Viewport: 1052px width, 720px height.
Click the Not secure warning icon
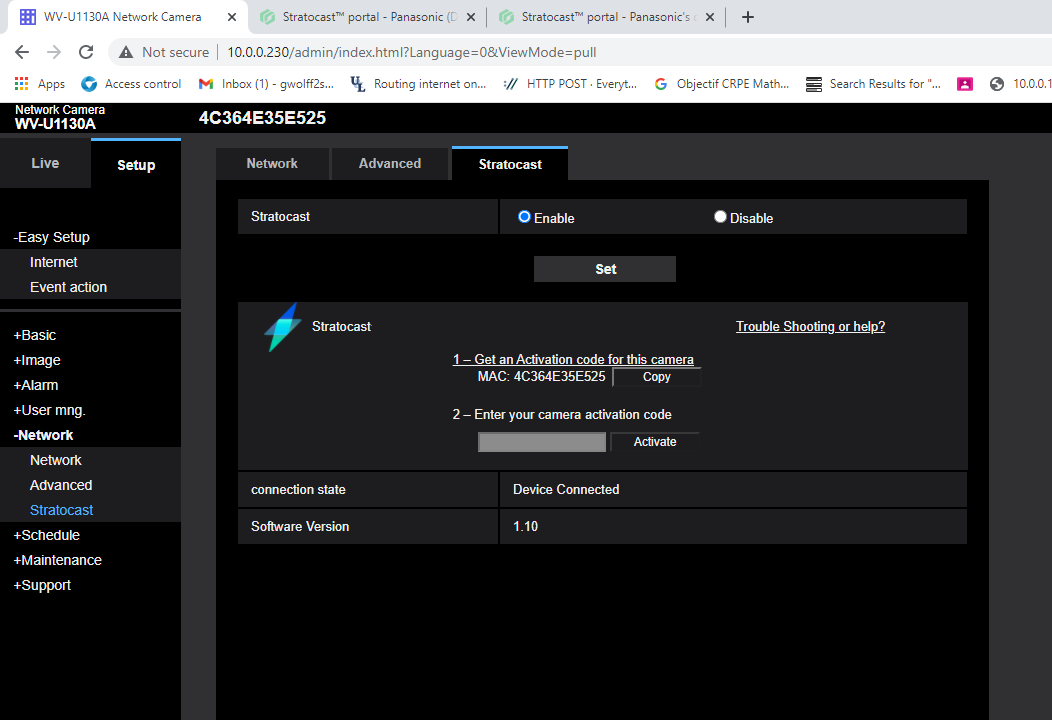(126, 52)
